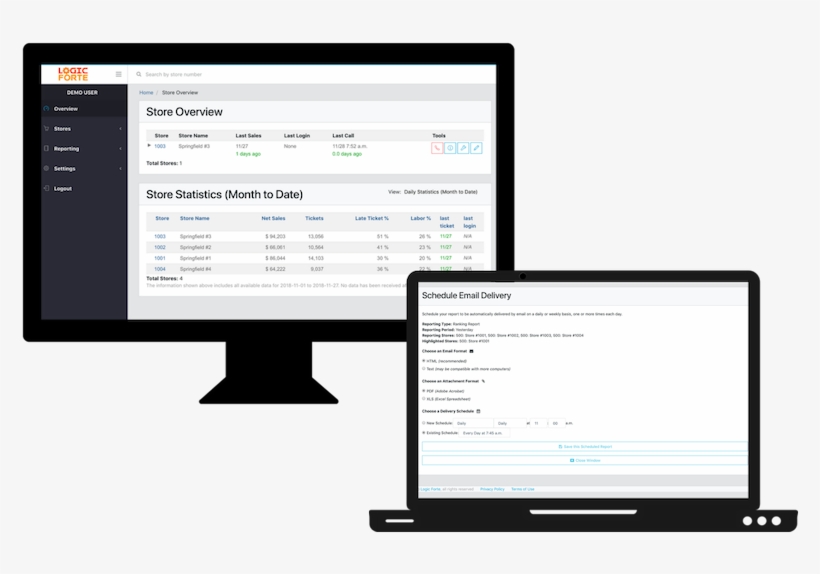The width and height of the screenshot is (820, 574).
Task: Click Save this Scheduled Report button
Action: (585, 446)
